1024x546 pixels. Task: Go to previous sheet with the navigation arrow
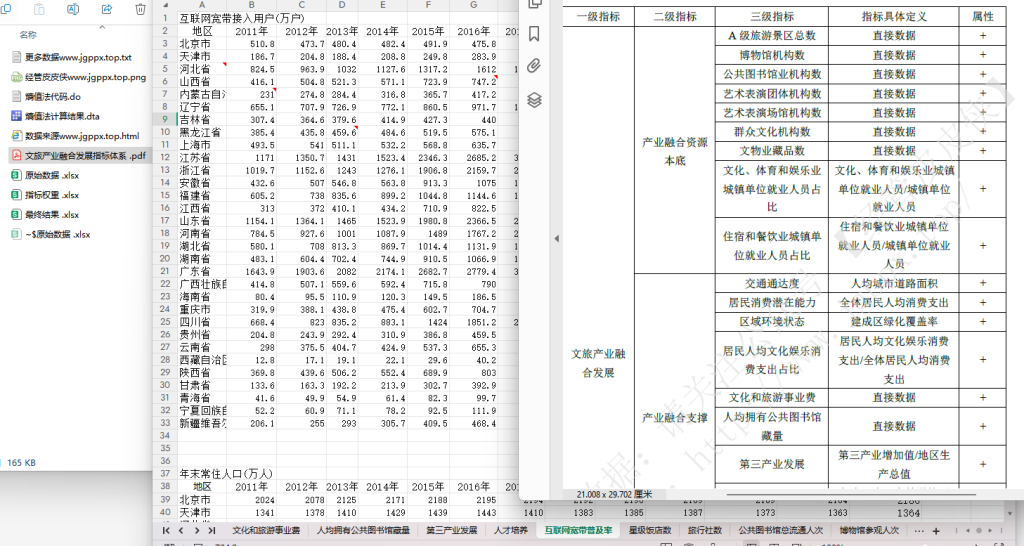pos(181,530)
